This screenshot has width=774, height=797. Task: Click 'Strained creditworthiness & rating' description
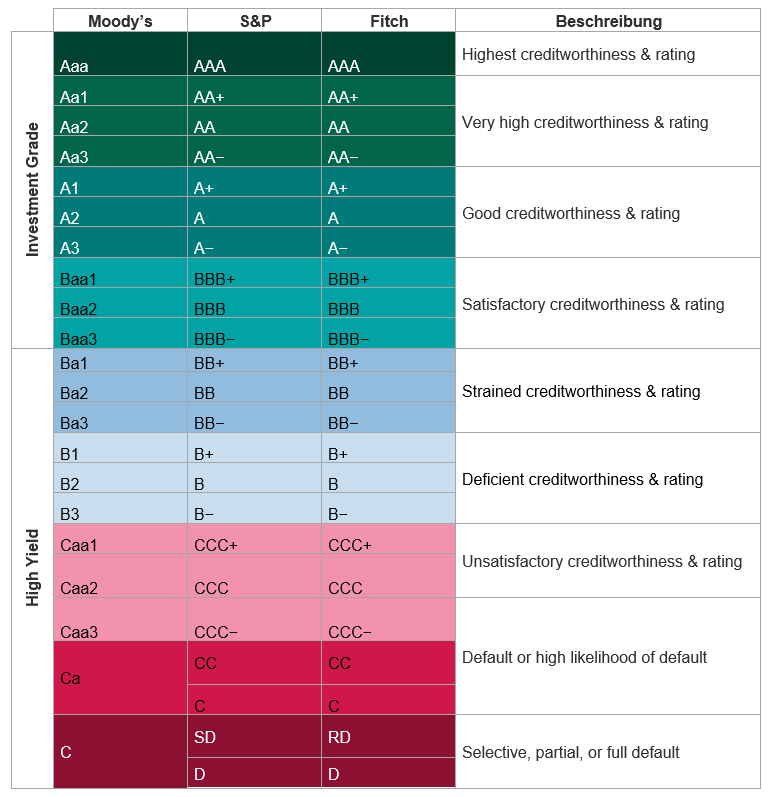(x=581, y=391)
